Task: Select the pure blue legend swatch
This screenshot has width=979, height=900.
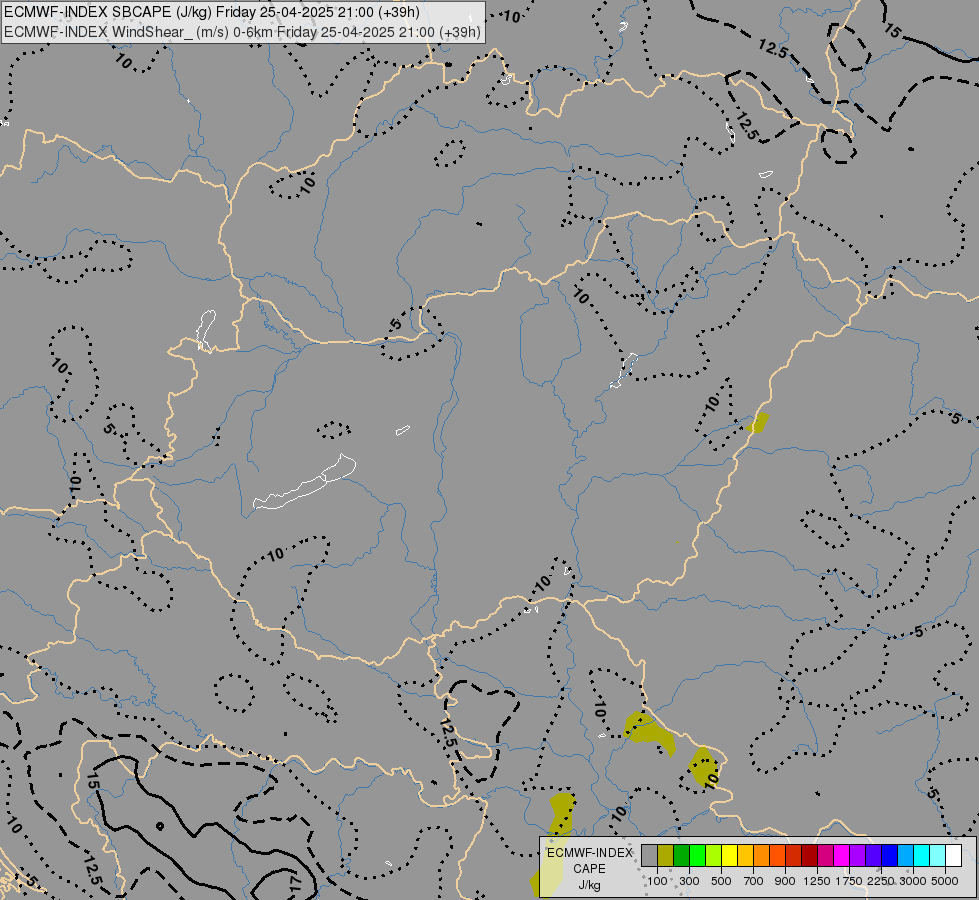Action: coord(890,855)
